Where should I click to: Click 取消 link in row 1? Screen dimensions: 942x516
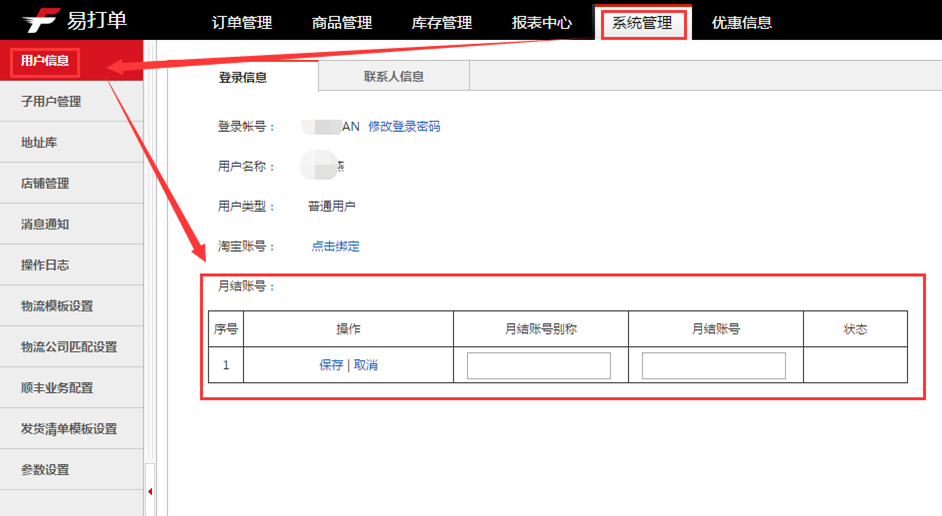point(366,365)
